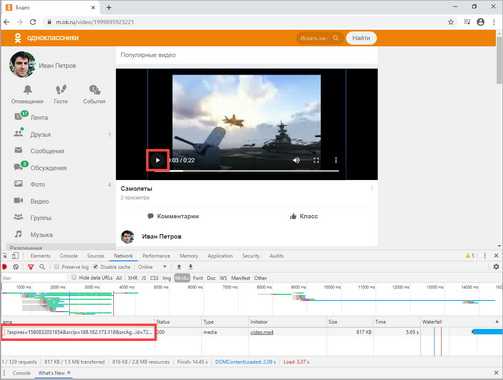Switch to DevTools Application tab
Screen dimensions: 503x380
pyautogui.click(x=220, y=256)
